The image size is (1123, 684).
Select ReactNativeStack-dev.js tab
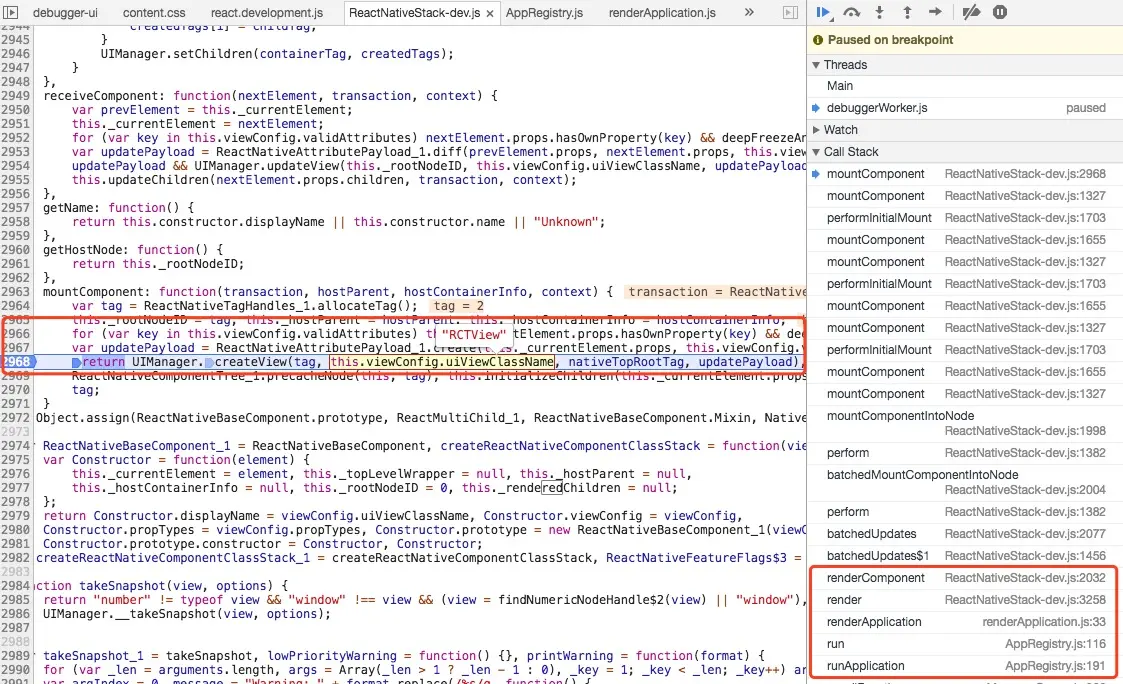coord(415,13)
